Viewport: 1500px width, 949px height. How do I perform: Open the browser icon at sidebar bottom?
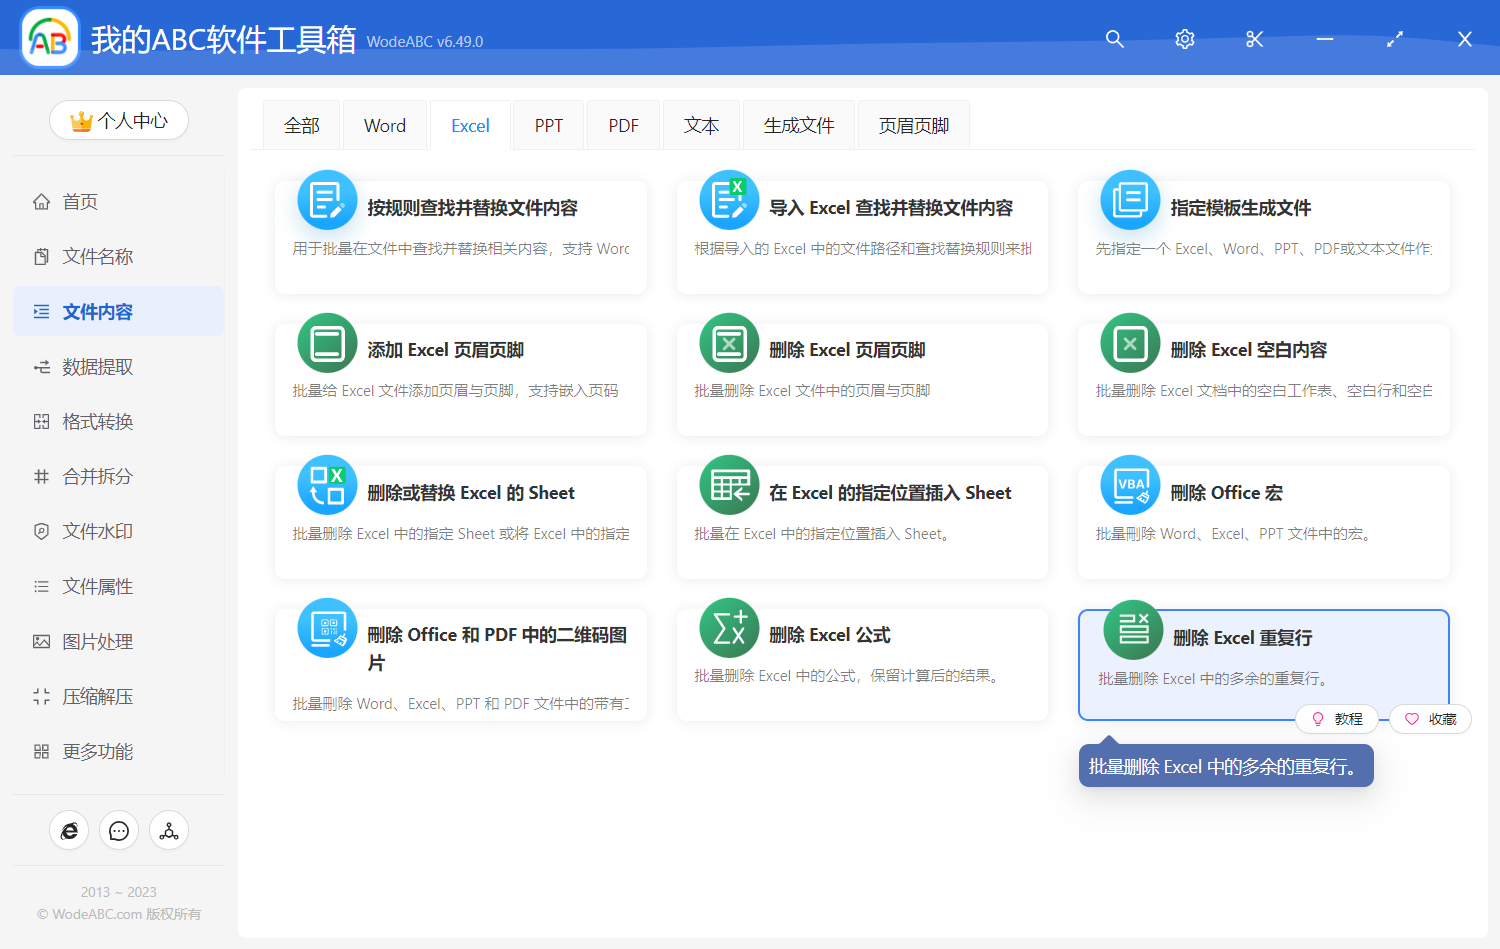[x=69, y=831]
